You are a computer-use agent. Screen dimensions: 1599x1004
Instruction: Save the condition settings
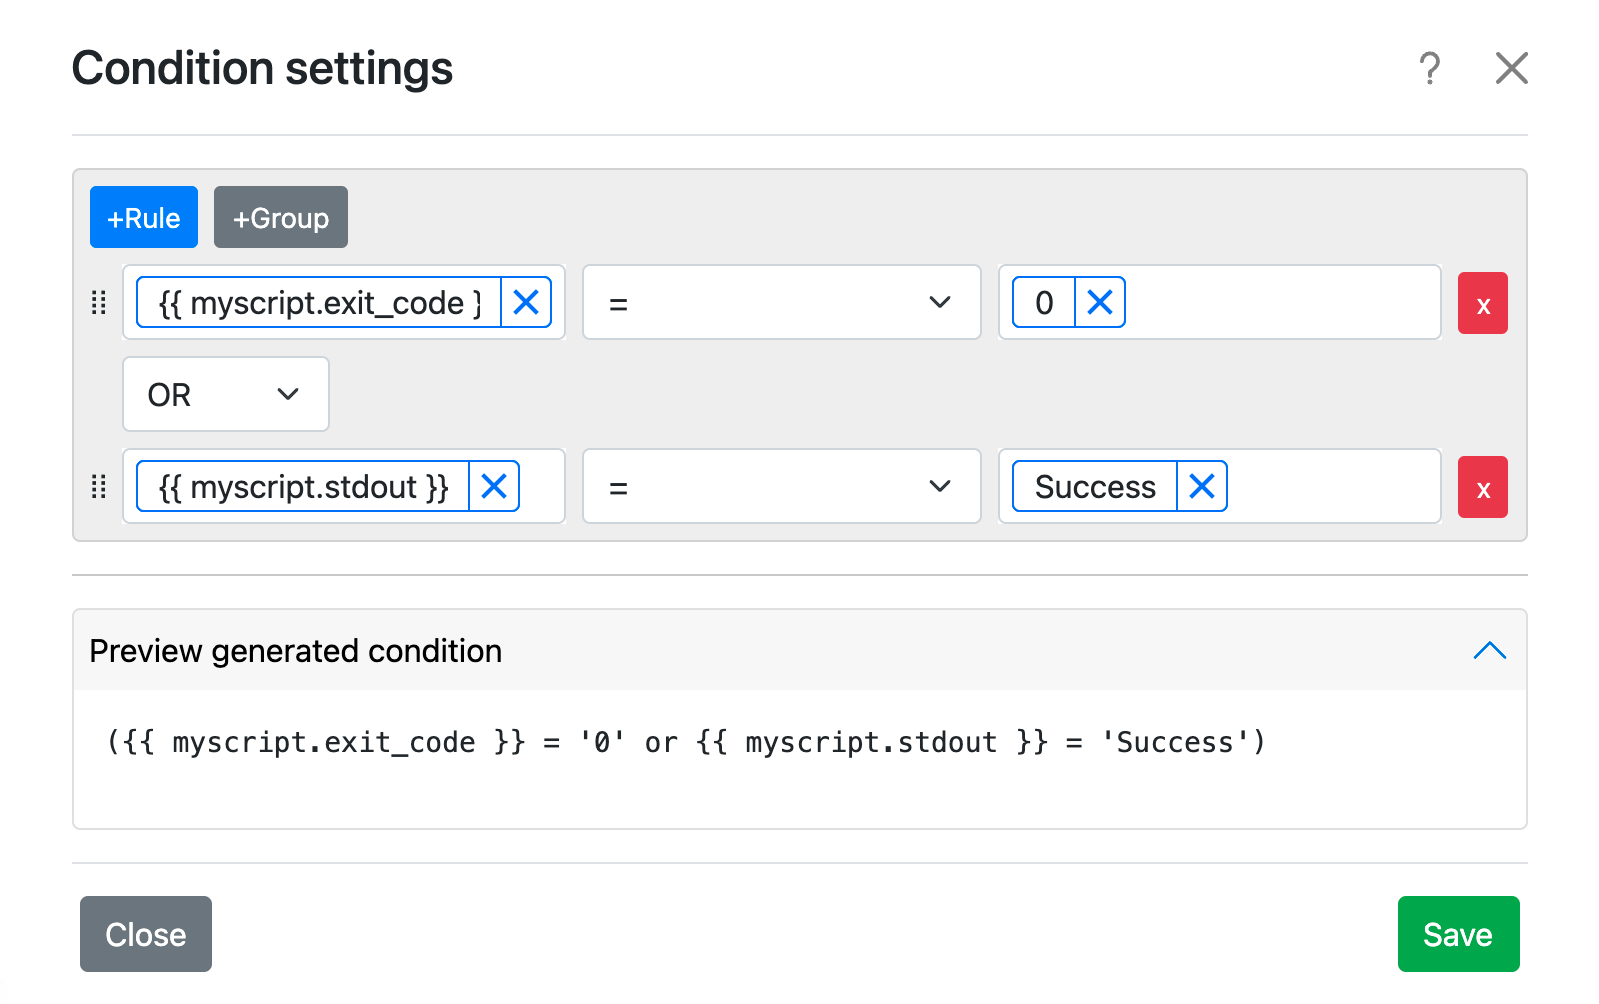(1458, 934)
